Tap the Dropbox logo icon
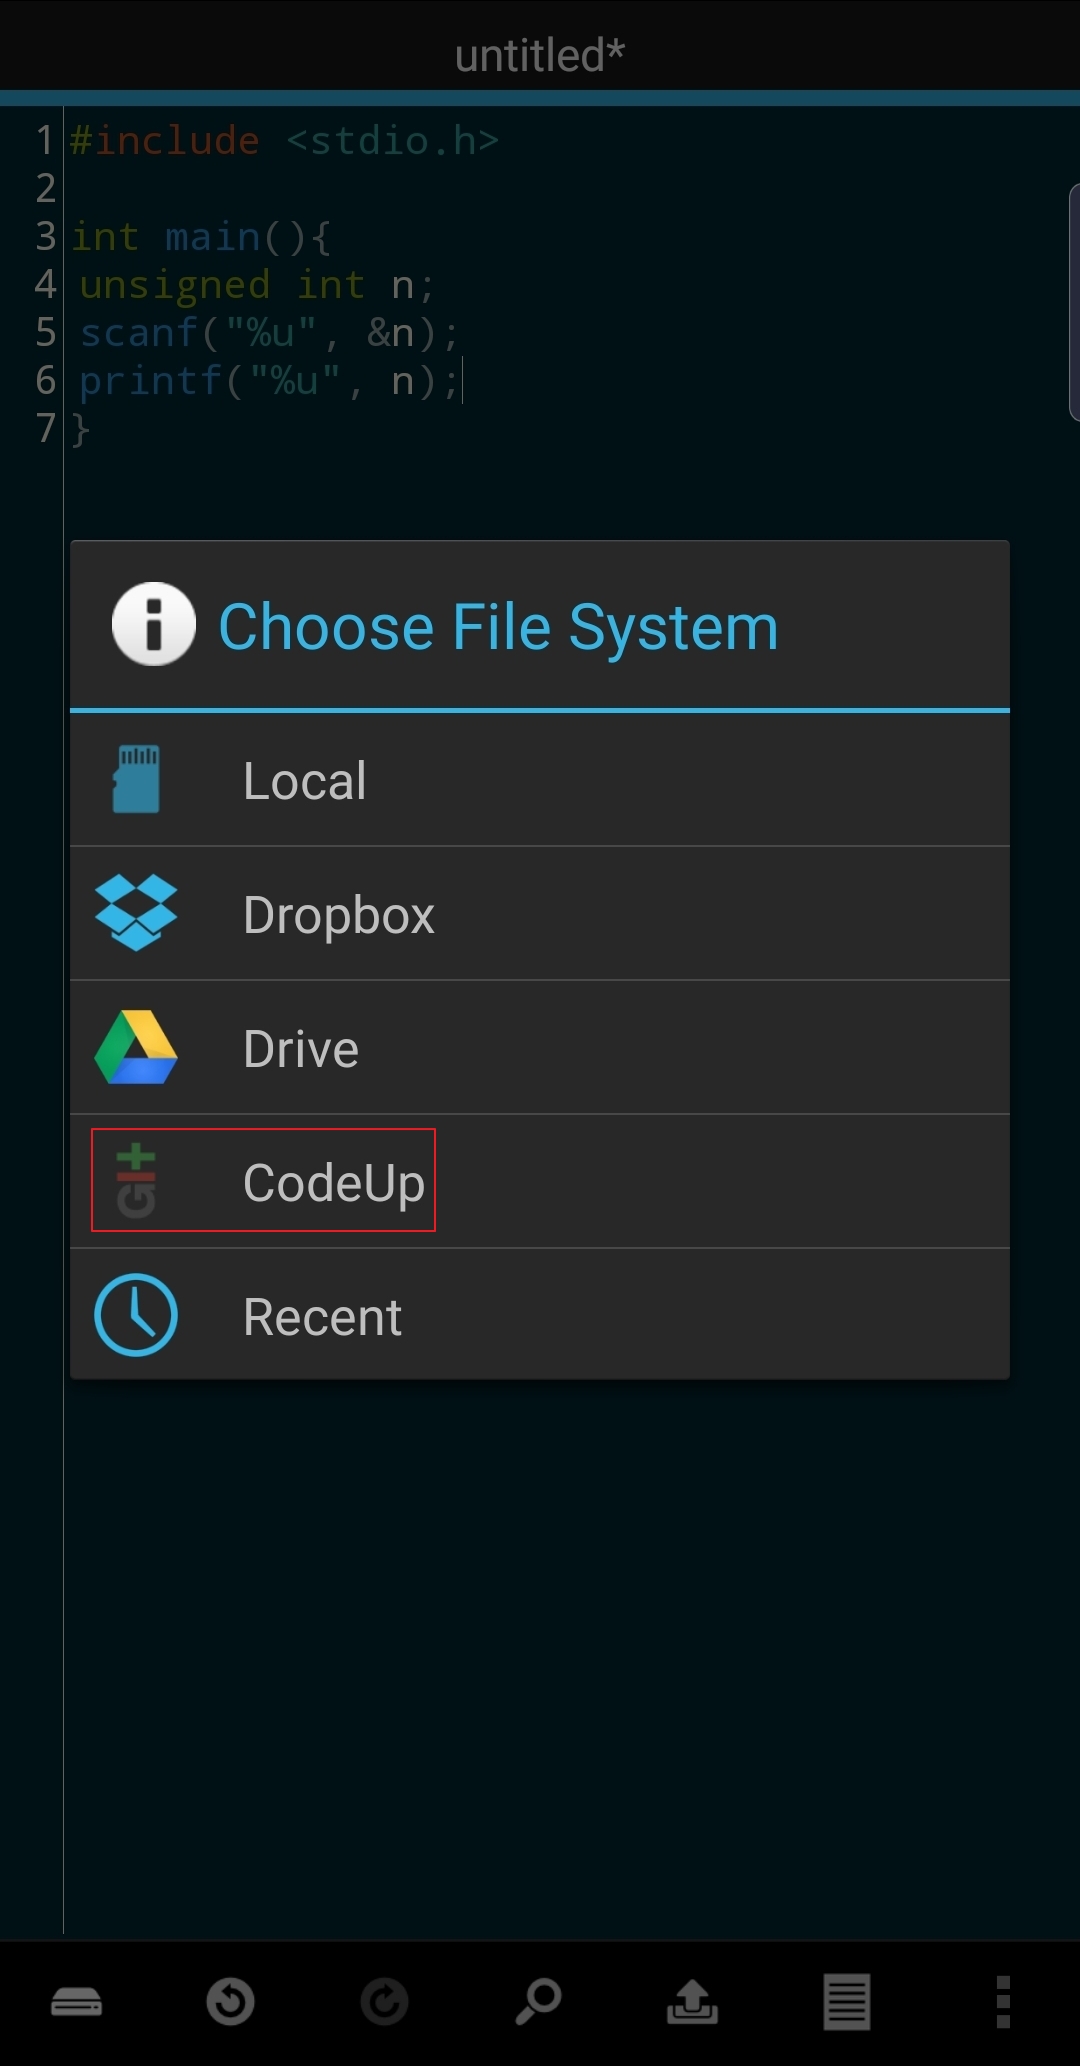The image size is (1080, 2066). tap(136, 912)
